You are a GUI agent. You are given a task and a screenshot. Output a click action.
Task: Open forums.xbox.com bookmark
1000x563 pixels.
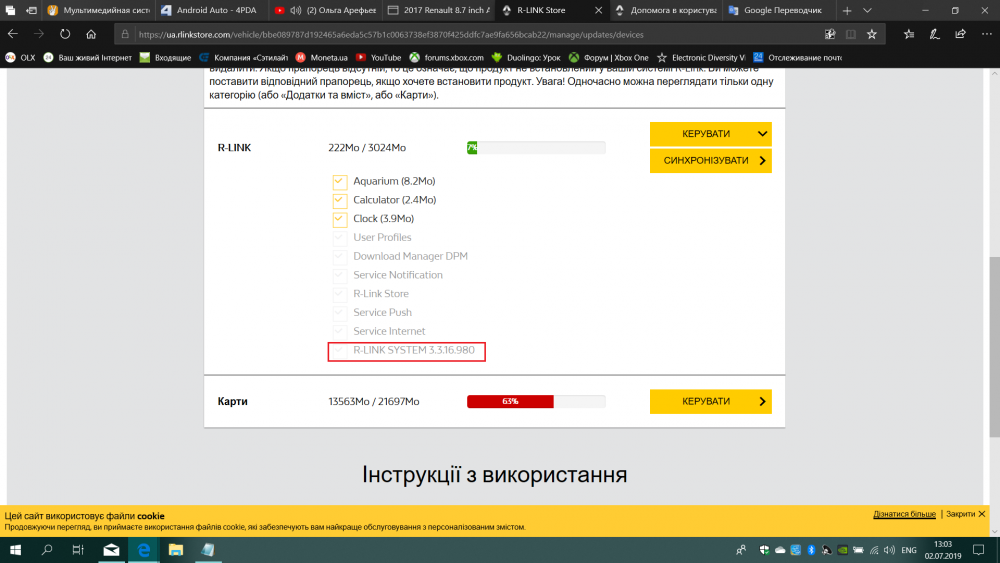tap(446, 57)
